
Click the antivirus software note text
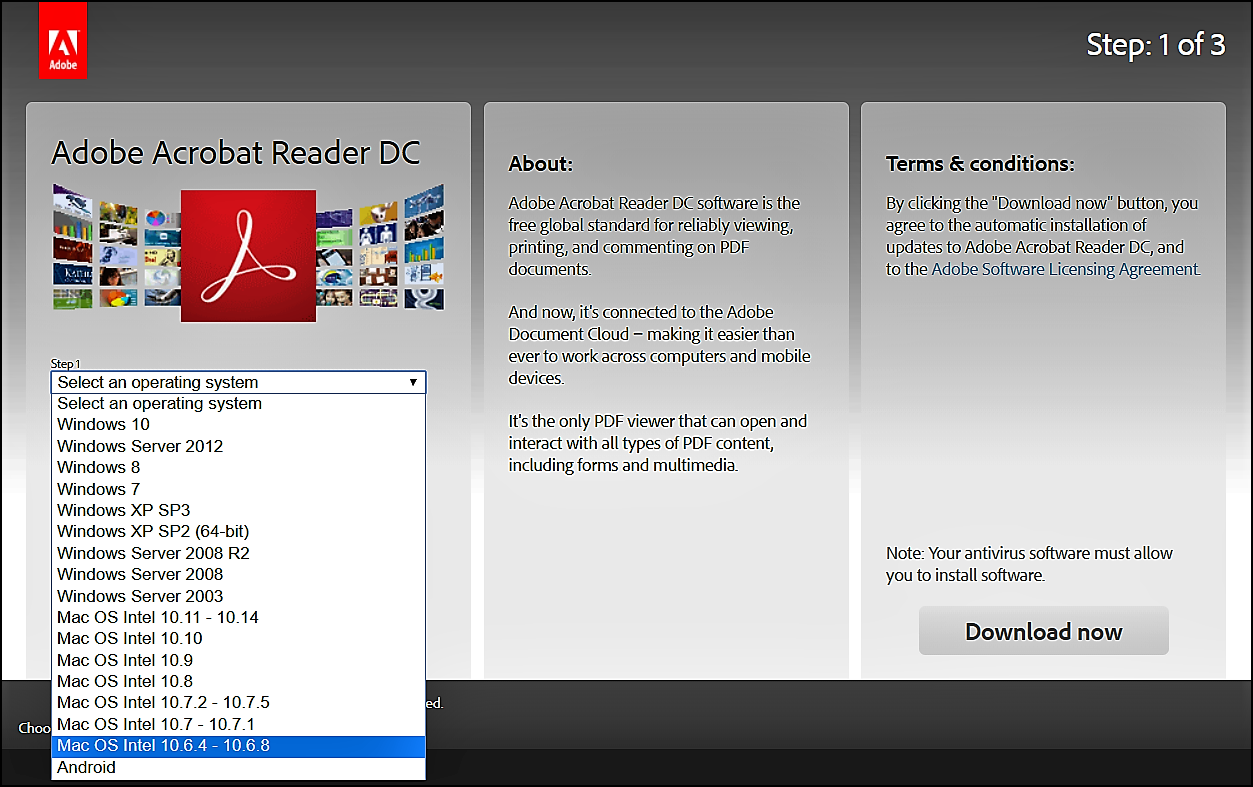tap(1029, 564)
